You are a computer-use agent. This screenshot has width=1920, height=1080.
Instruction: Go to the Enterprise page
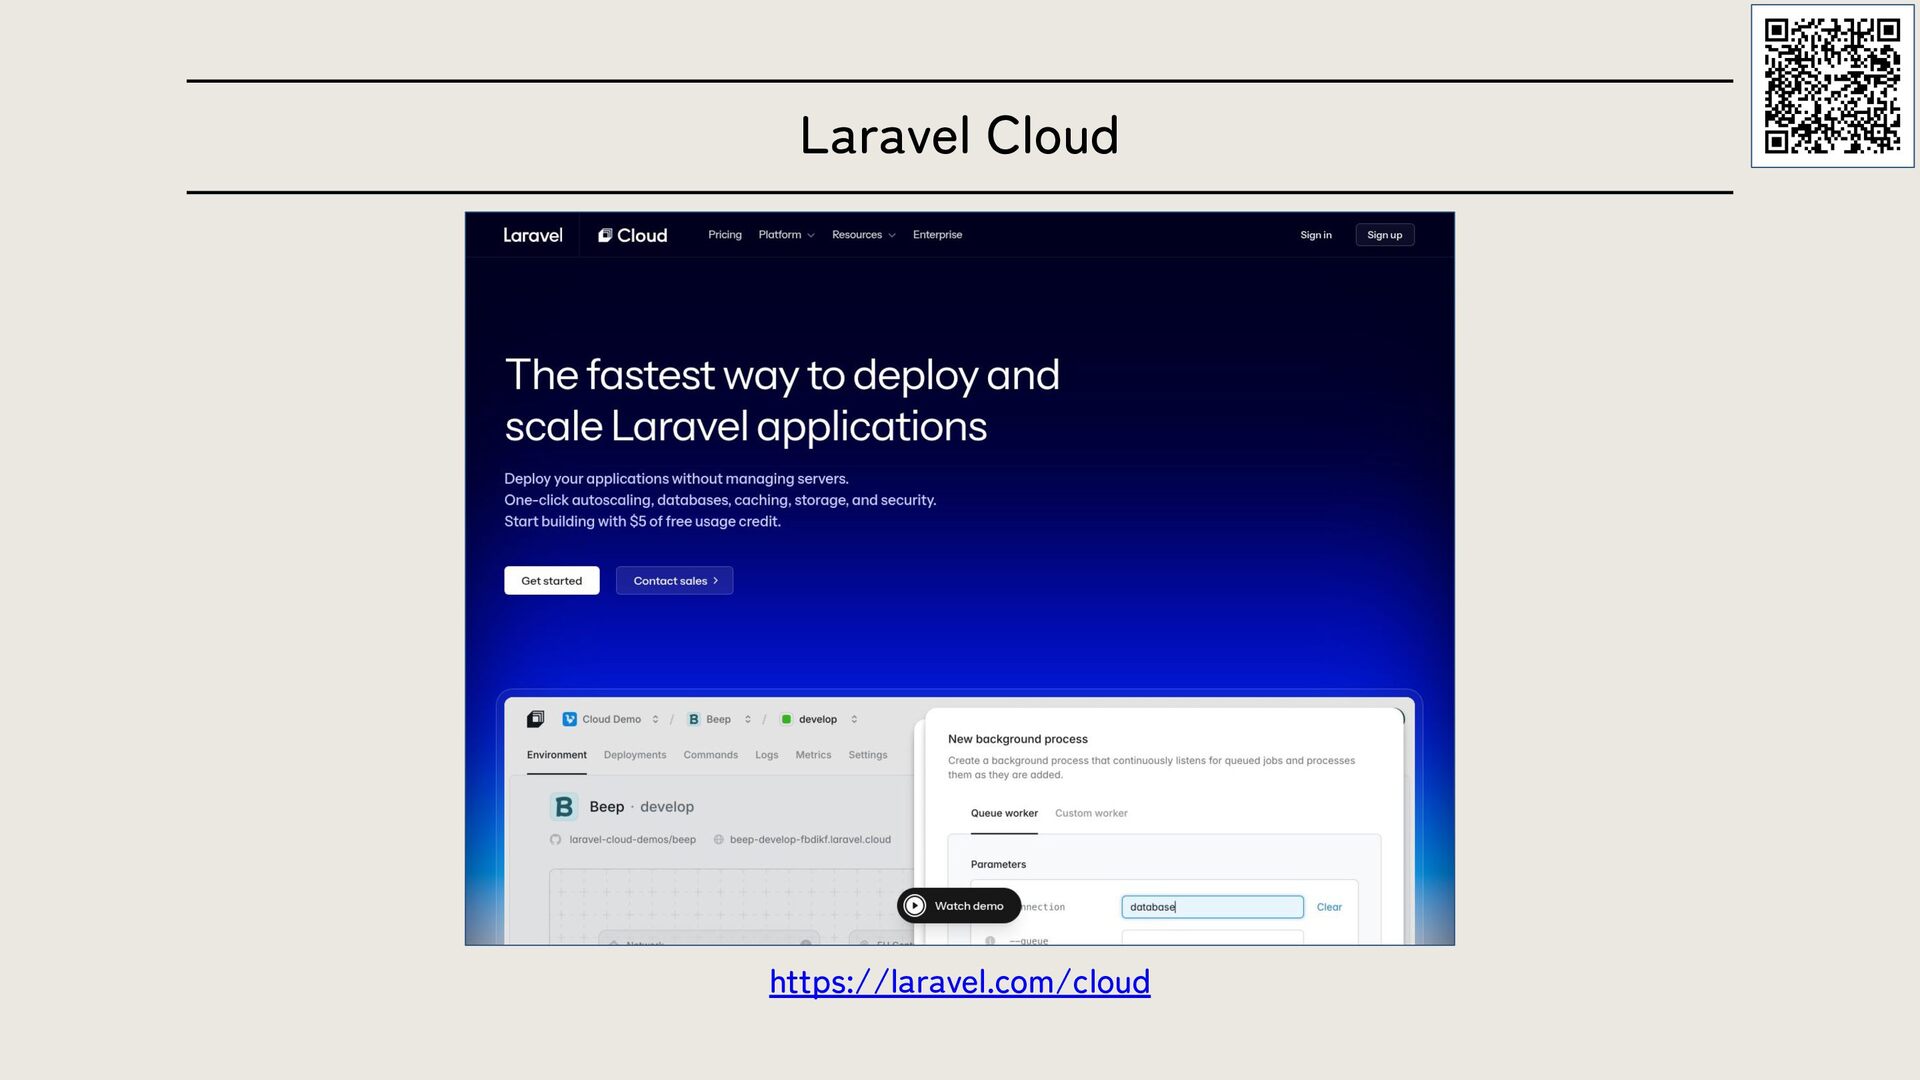point(937,235)
